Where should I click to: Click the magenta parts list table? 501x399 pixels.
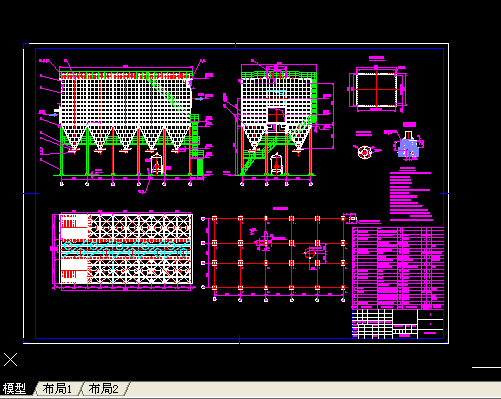pyautogui.click(x=398, y=268)
